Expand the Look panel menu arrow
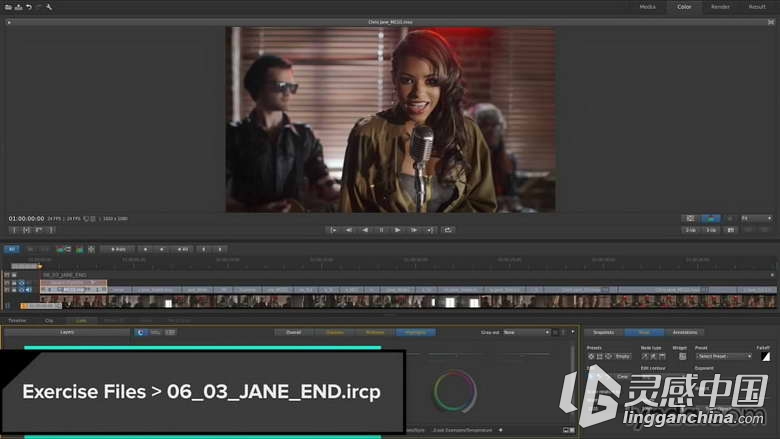780x439 pixels. (x=573, y=332)
